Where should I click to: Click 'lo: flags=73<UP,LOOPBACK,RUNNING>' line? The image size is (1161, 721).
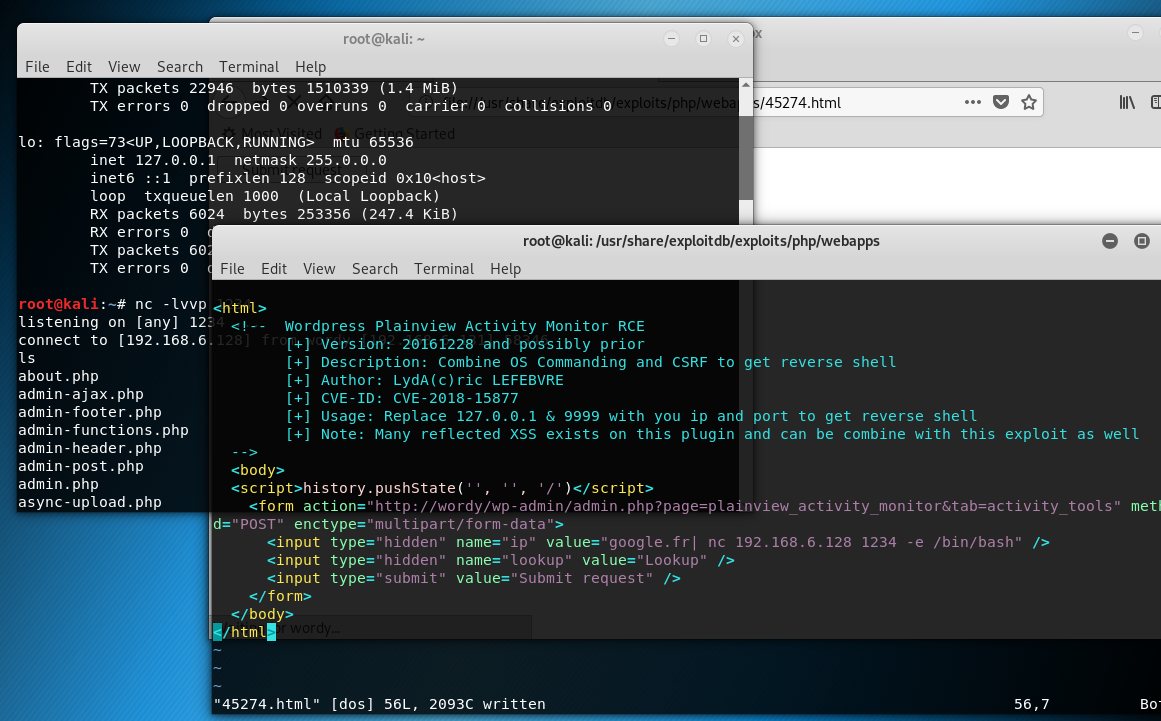[x=215, y=142]
